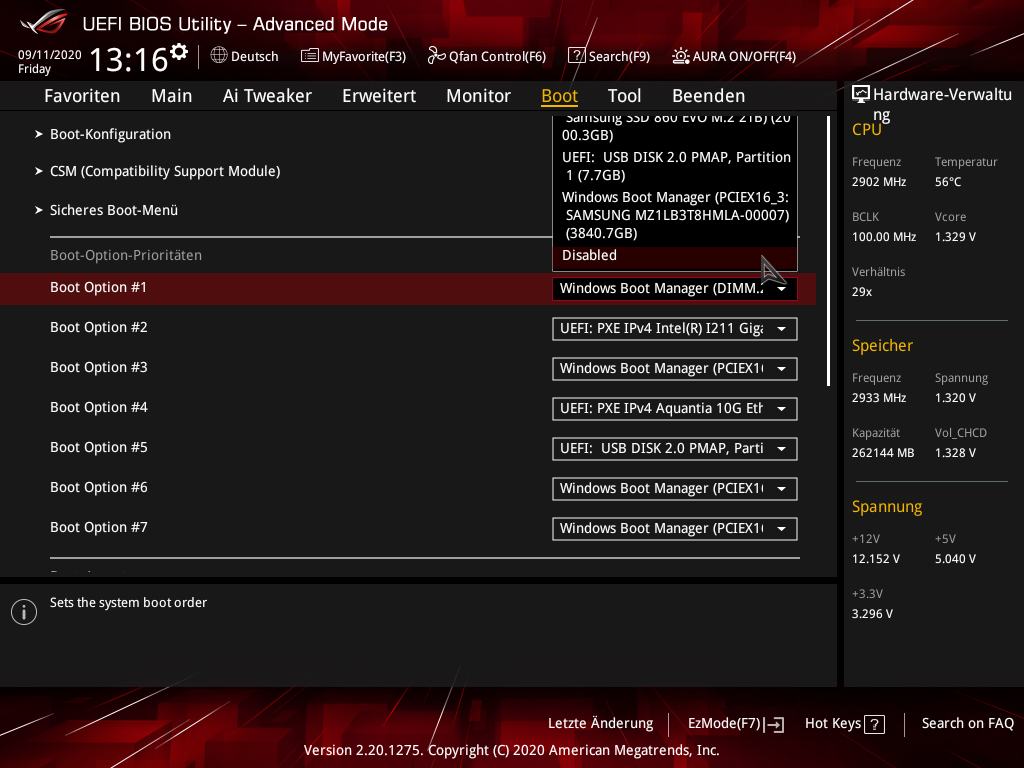
Task: Open Boot Option #4 dropdown
Action: point(675,409)
